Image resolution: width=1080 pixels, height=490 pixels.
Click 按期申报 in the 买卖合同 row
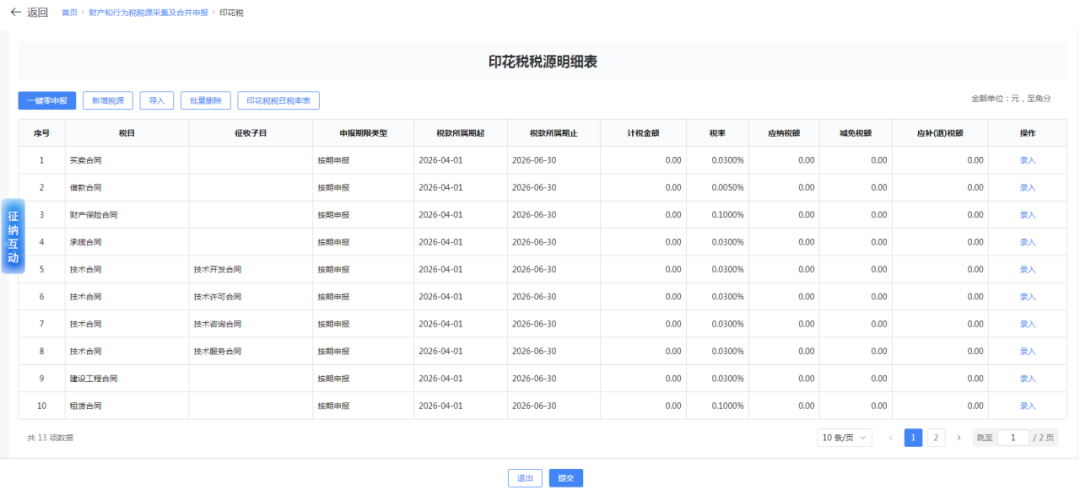pos(333,161)
